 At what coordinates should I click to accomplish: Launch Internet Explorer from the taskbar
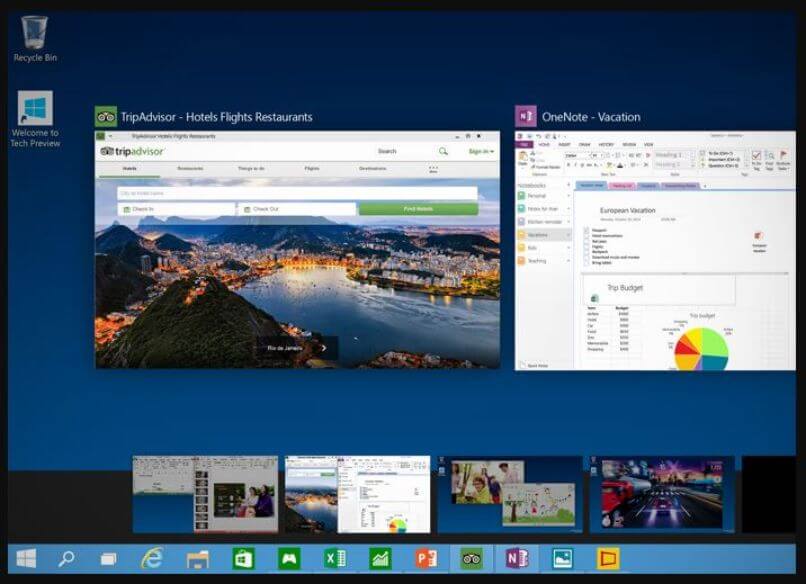click(152, 558)
